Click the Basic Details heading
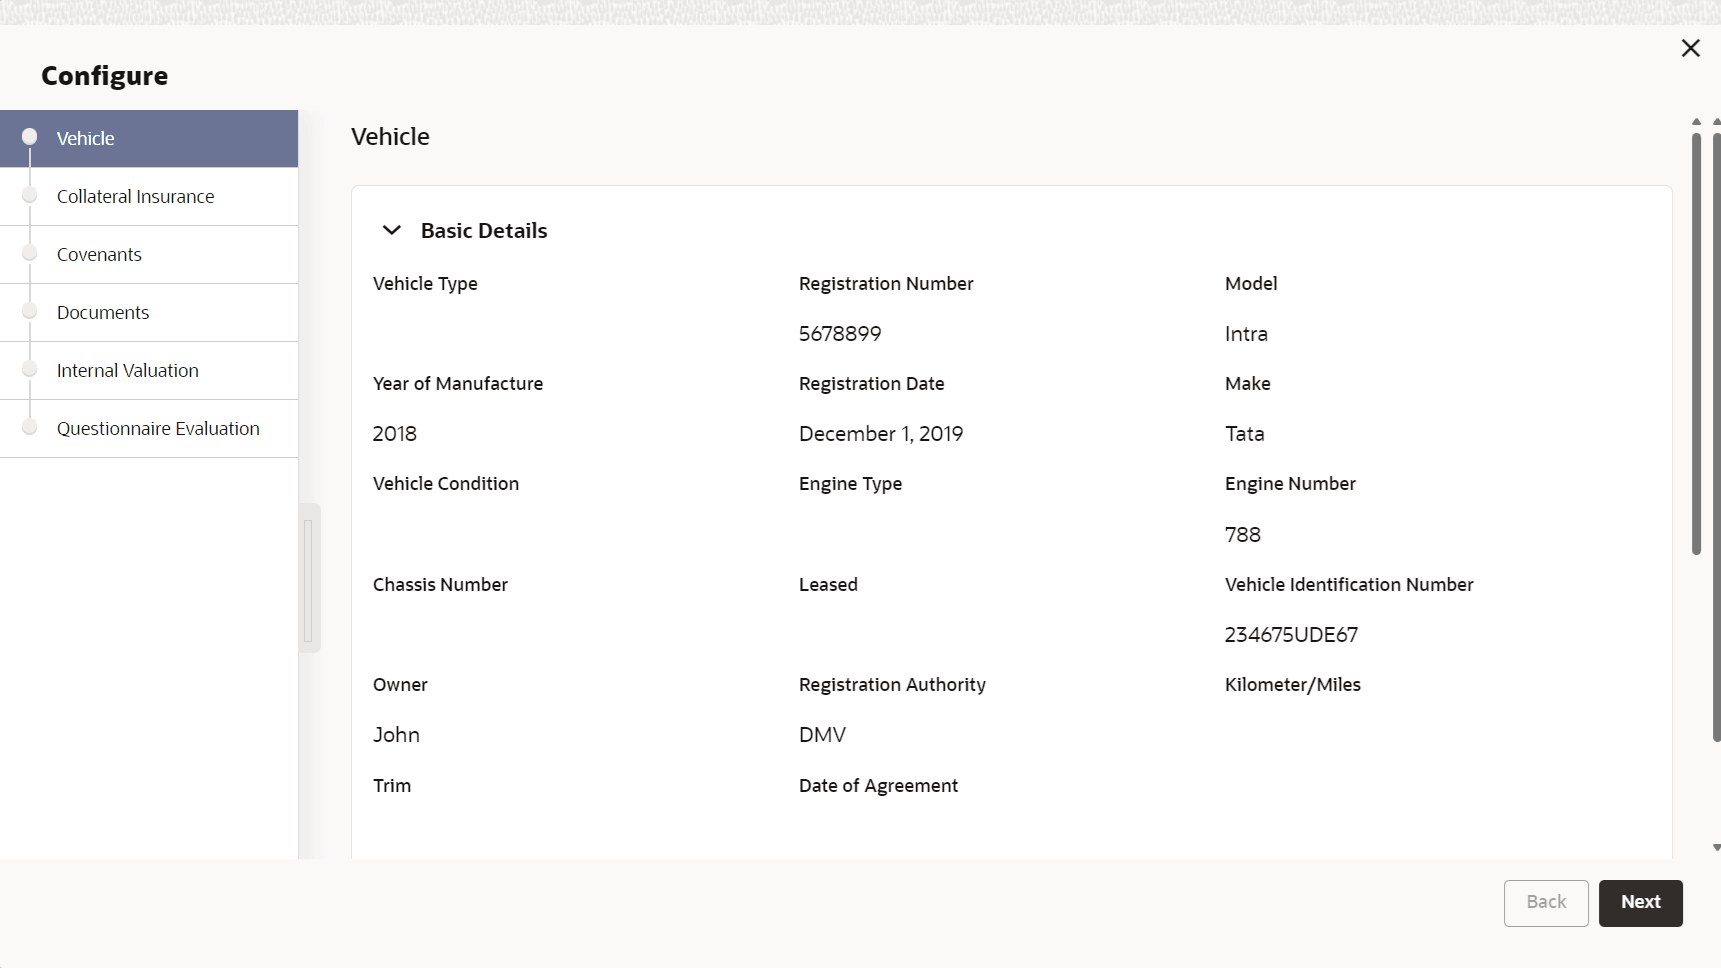Screen dimensions: 1721x968 484,231
